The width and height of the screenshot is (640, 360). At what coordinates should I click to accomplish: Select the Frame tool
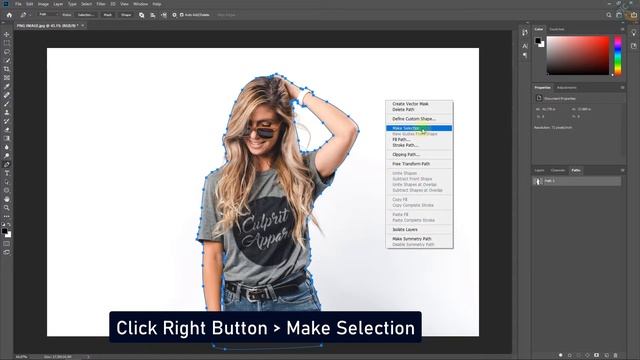point(7,78)
